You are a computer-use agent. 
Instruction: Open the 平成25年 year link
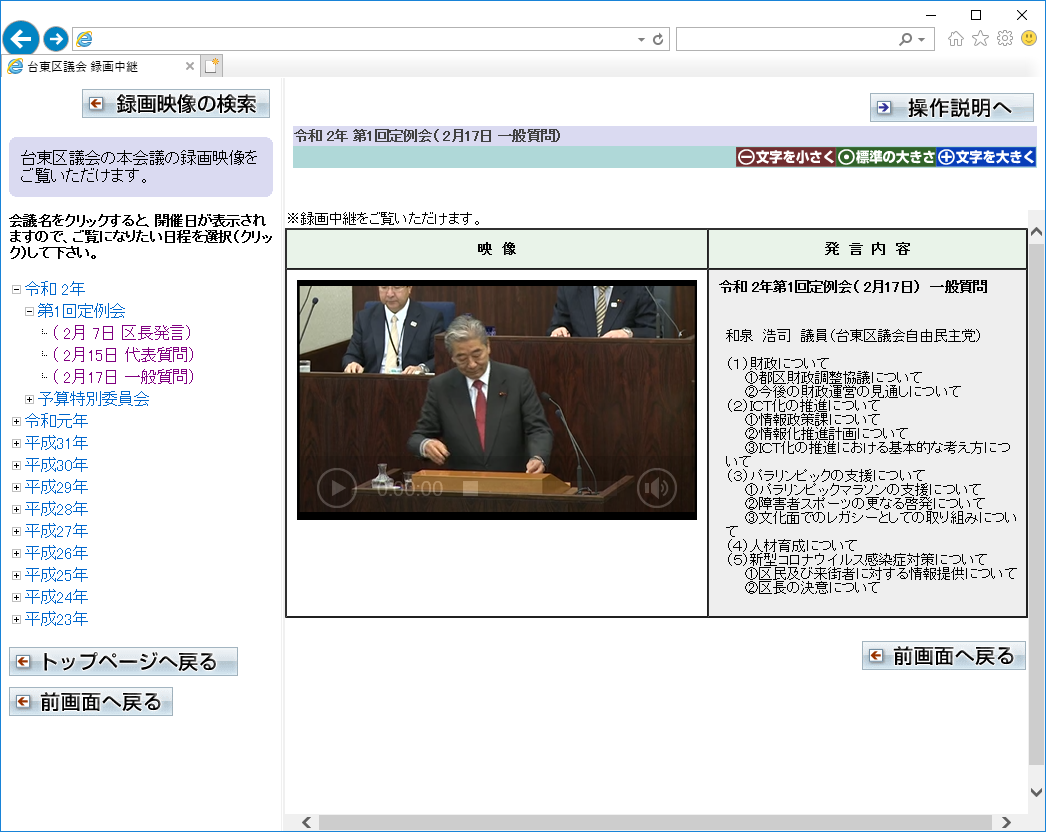click(56, 575)
